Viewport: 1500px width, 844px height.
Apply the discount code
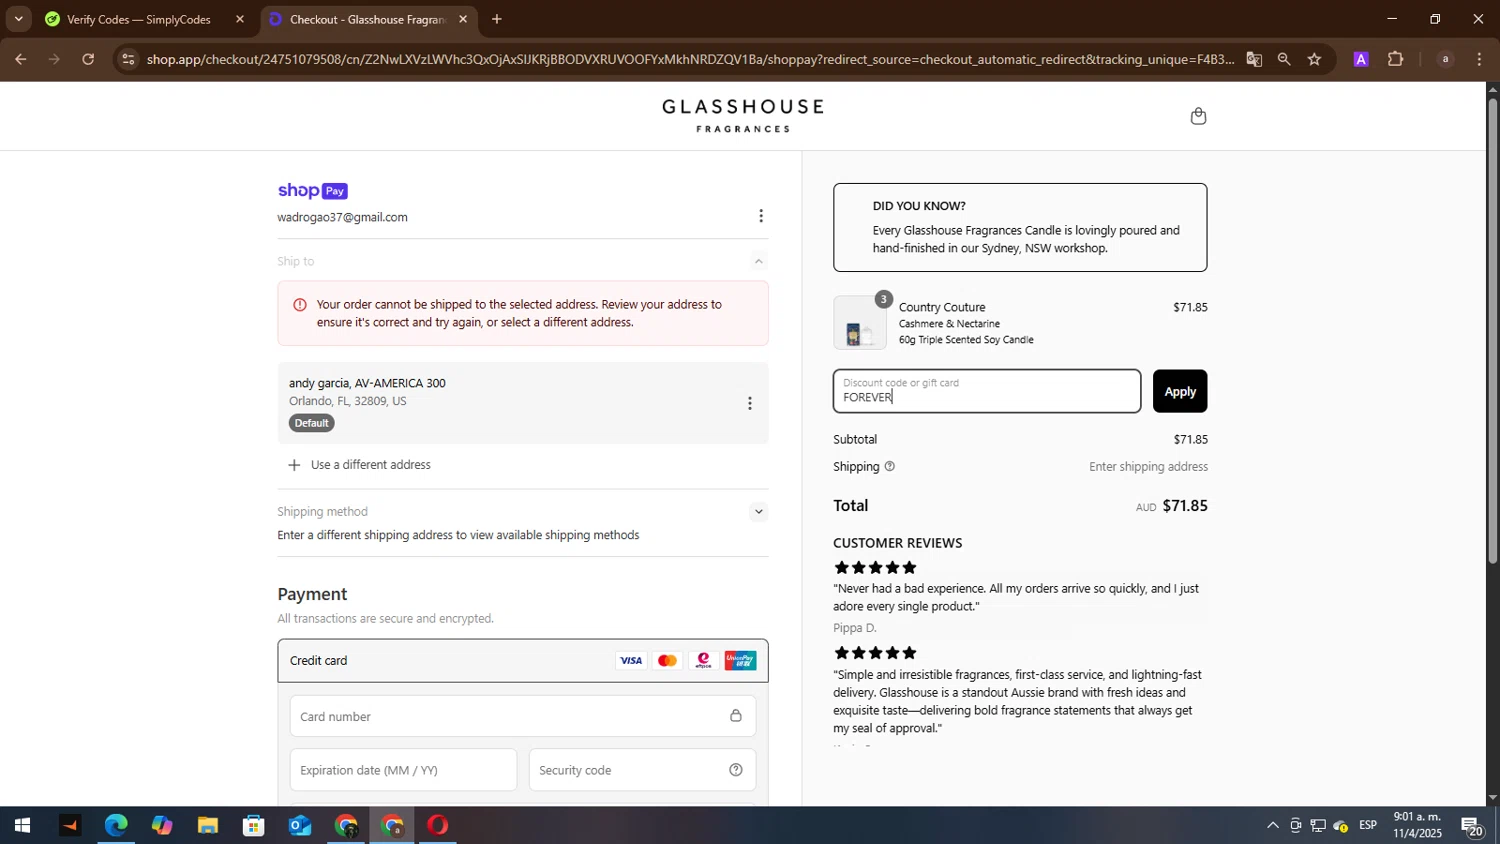tap(1180, 391)
